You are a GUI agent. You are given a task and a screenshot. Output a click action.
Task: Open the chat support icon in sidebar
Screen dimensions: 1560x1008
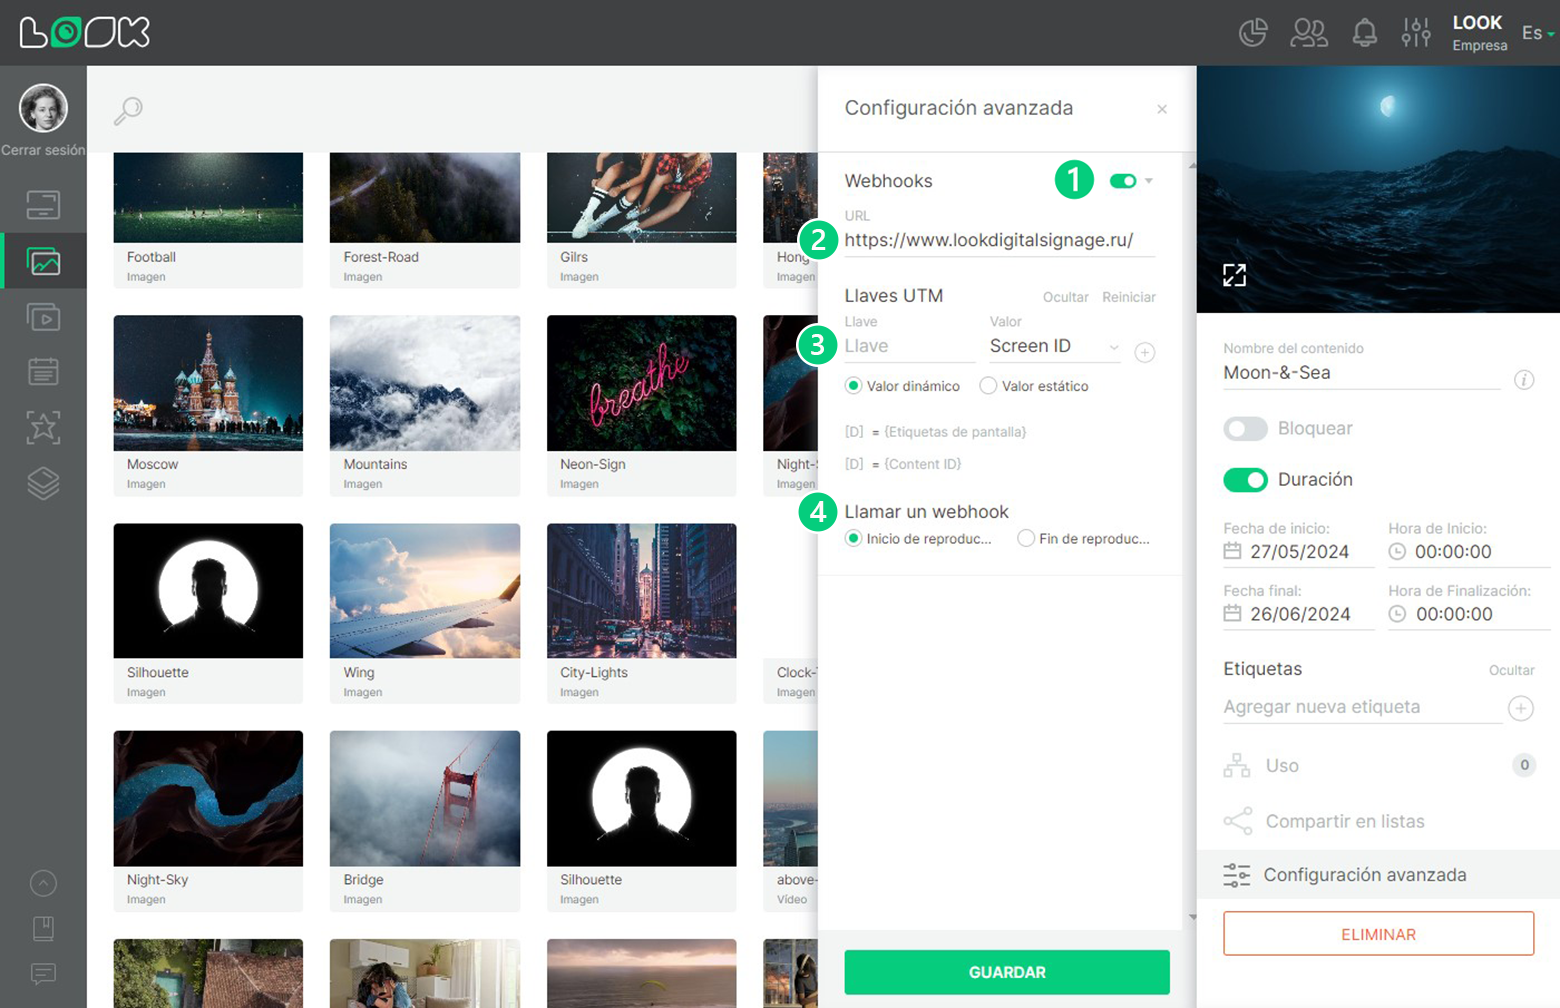[x=43, y=973]
